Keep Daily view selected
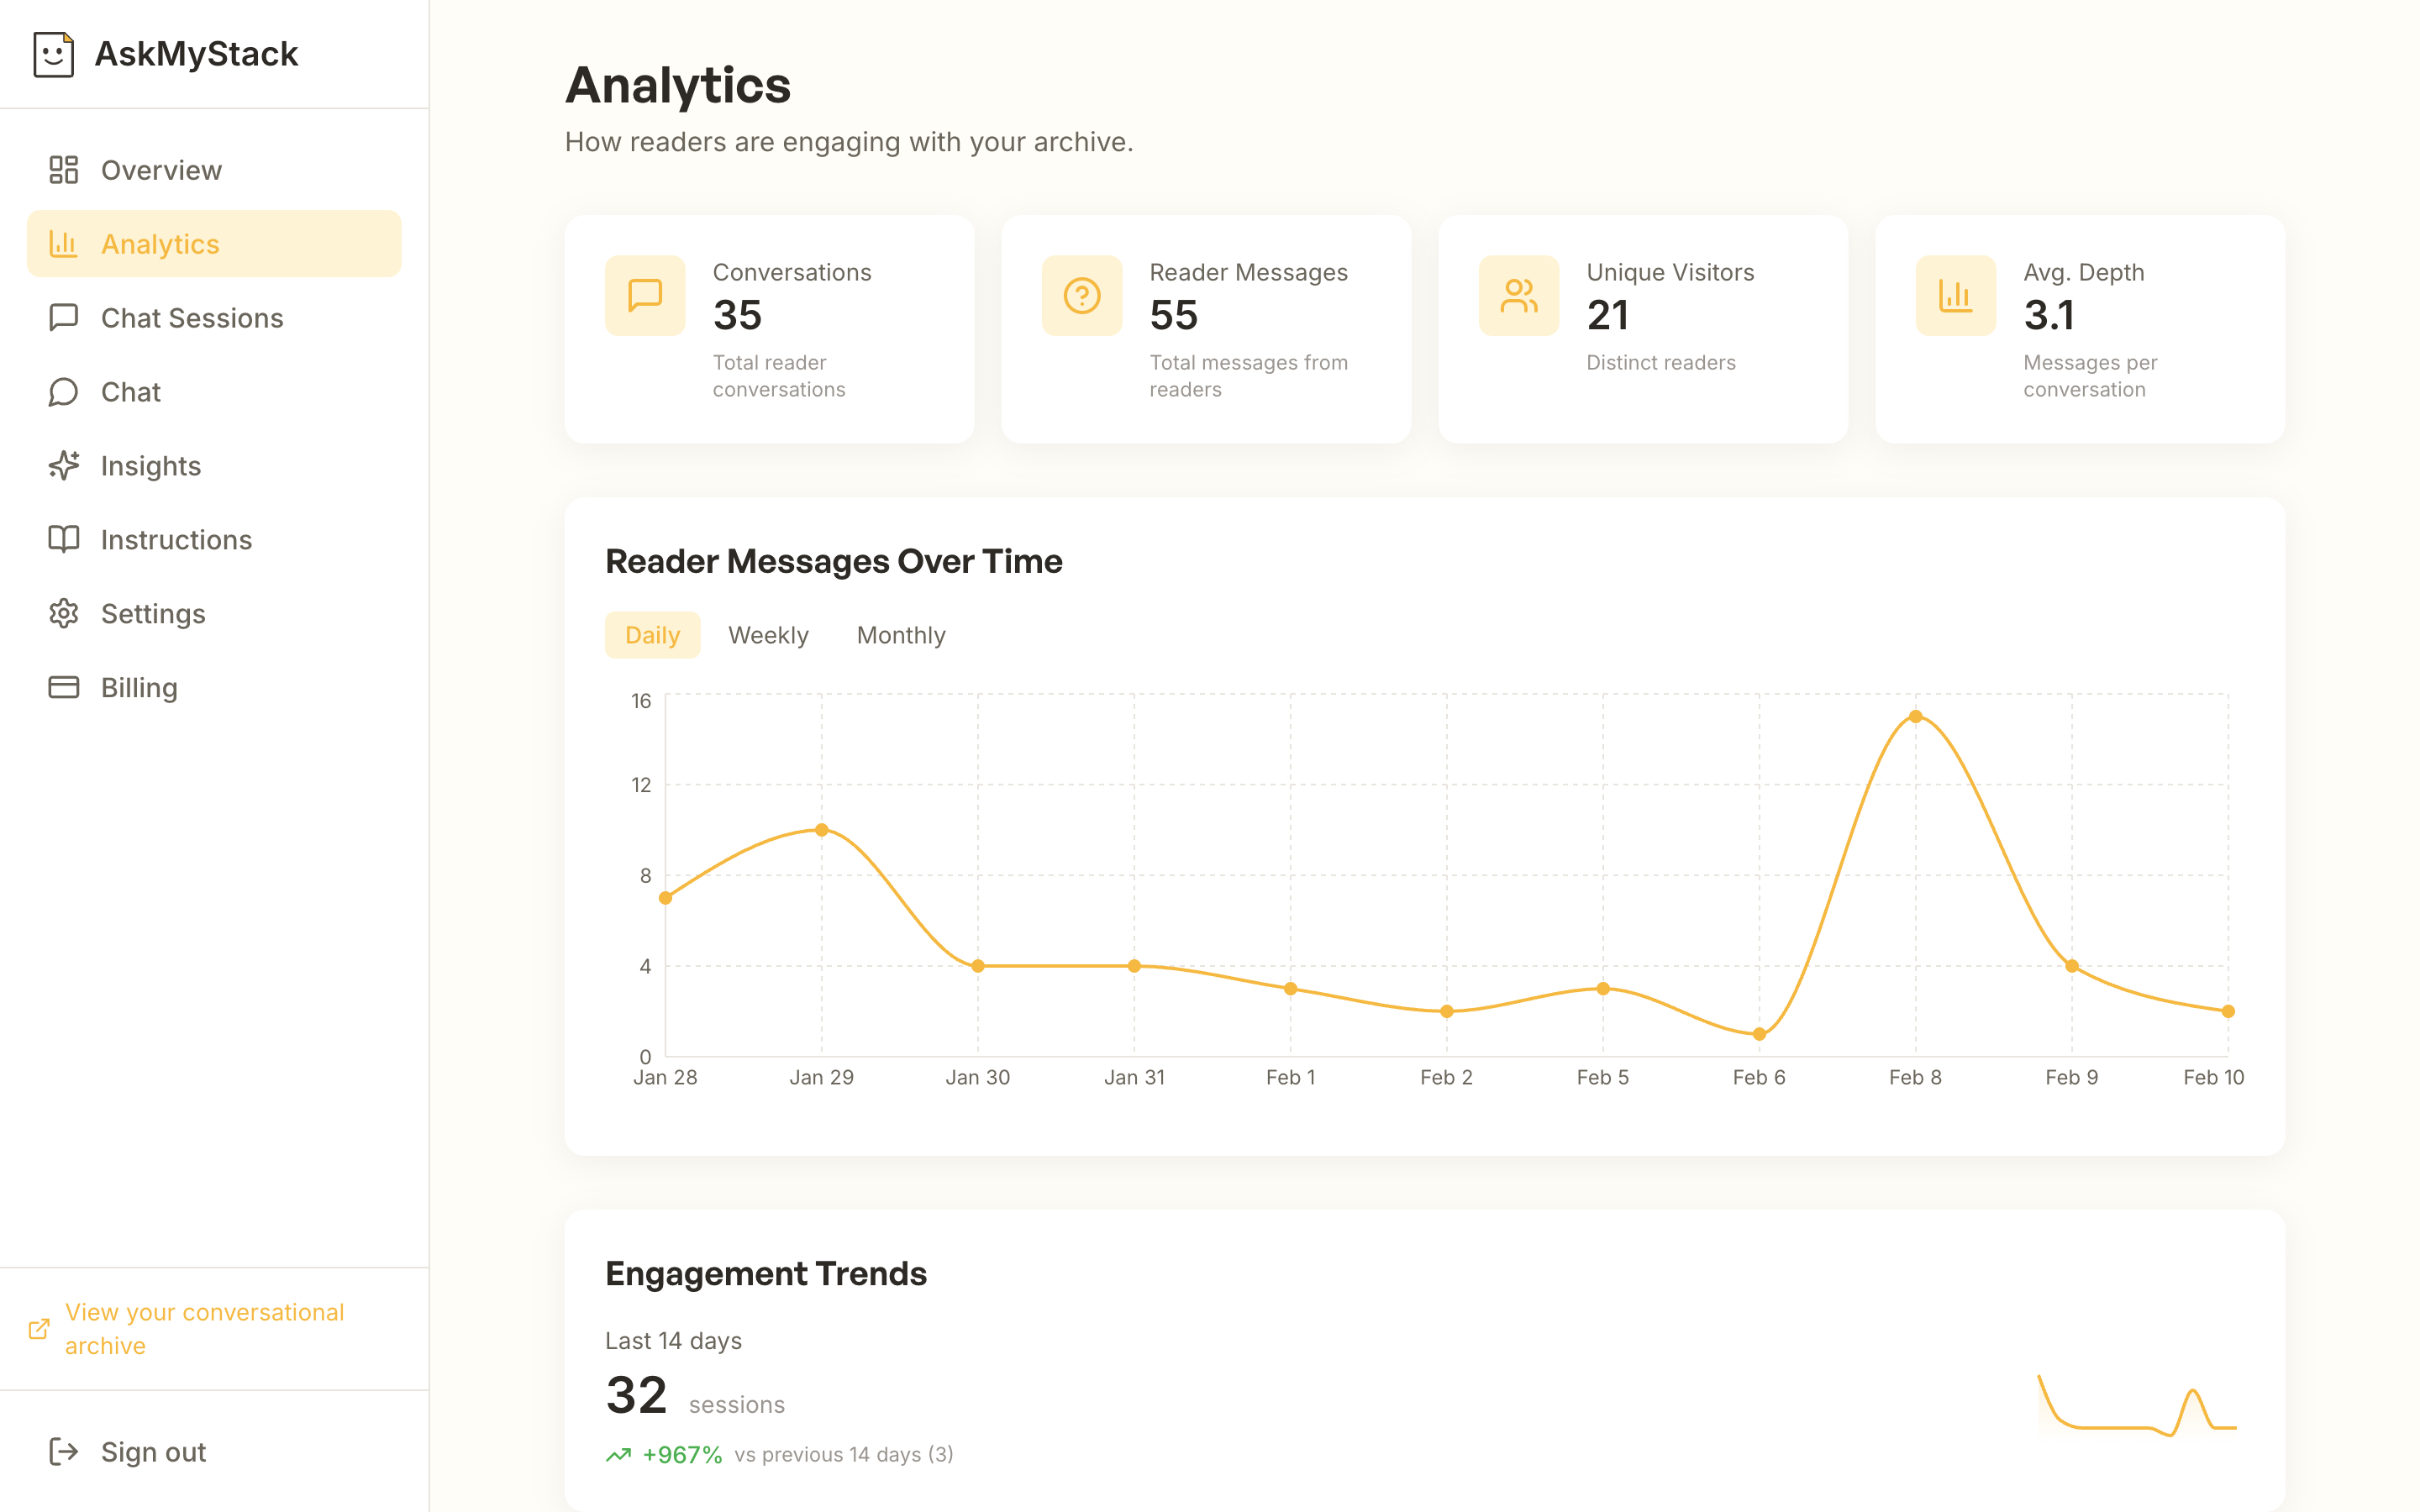This screenshot has width=2420, height=1512. [652, 634]
